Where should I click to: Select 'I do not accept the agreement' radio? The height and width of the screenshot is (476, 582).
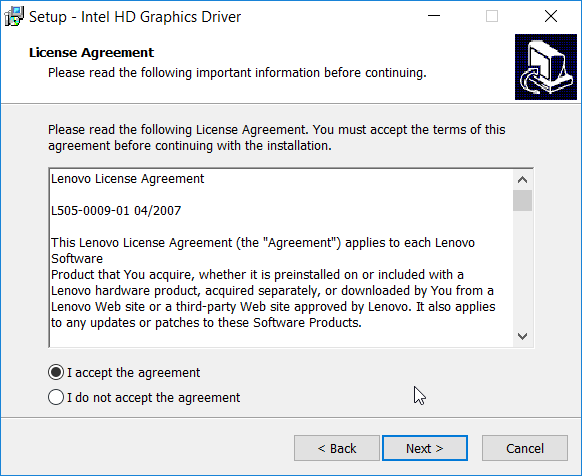point(56,397)
